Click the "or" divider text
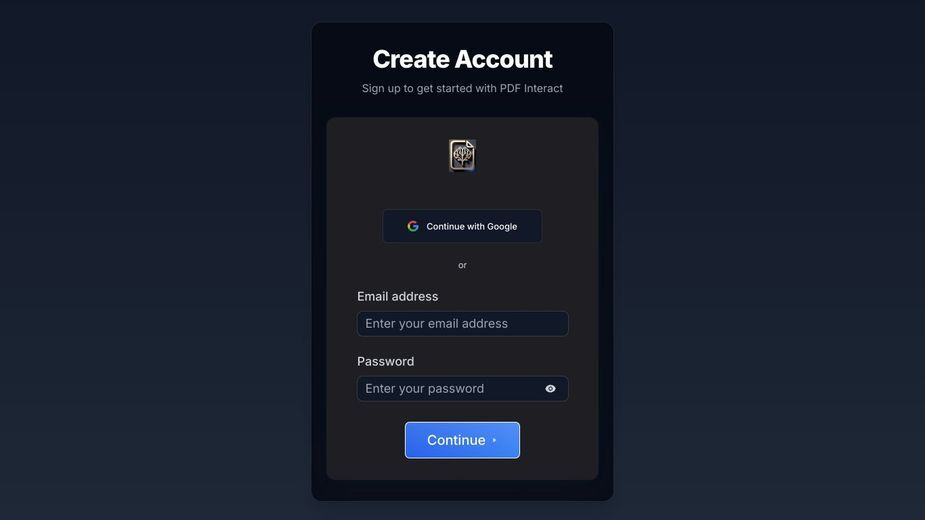This screenshot has width=925, height=520. click(462, 265)
